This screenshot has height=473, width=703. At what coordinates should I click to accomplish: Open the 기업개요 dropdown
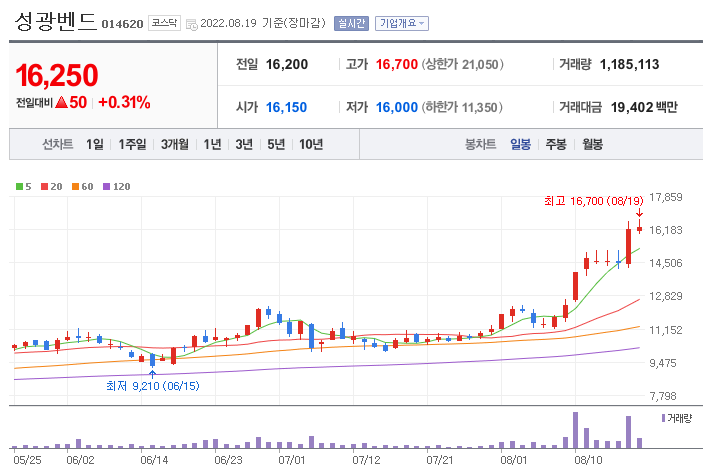pyautogui.click(x=402, y=23)
